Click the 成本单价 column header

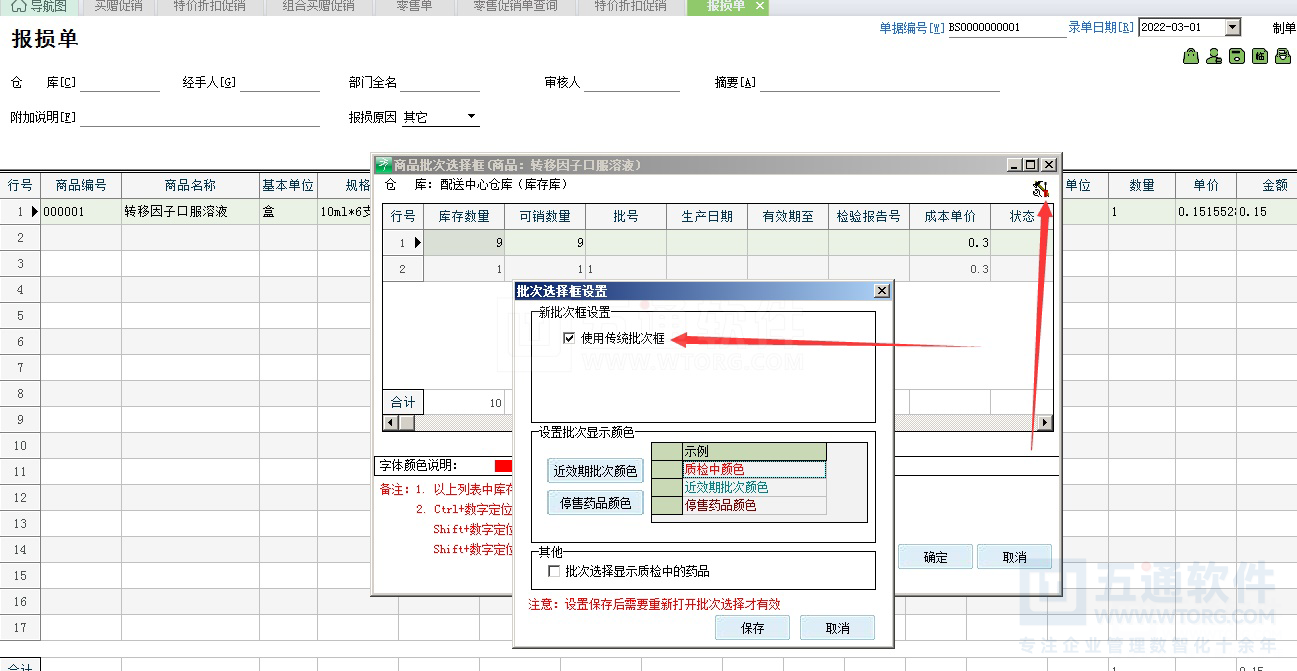point(950,216)
